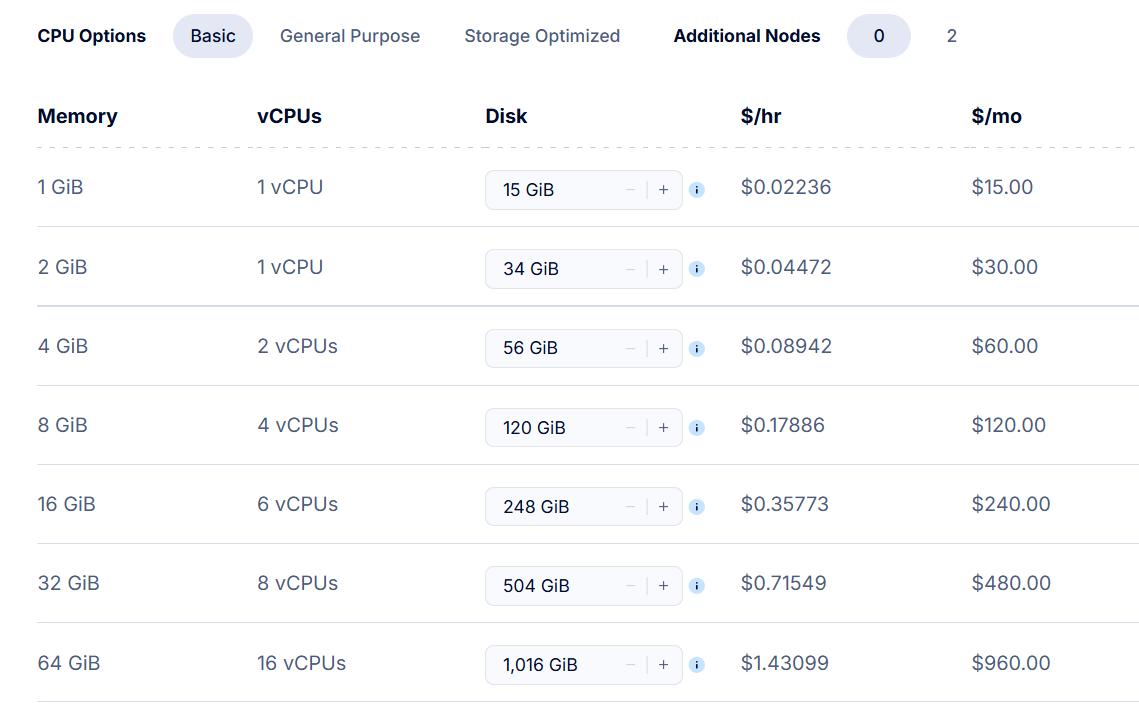The image size is (1139, 704).
Task: Click info icon beside 56 GiB disk
Action: [x=697, y=348]
